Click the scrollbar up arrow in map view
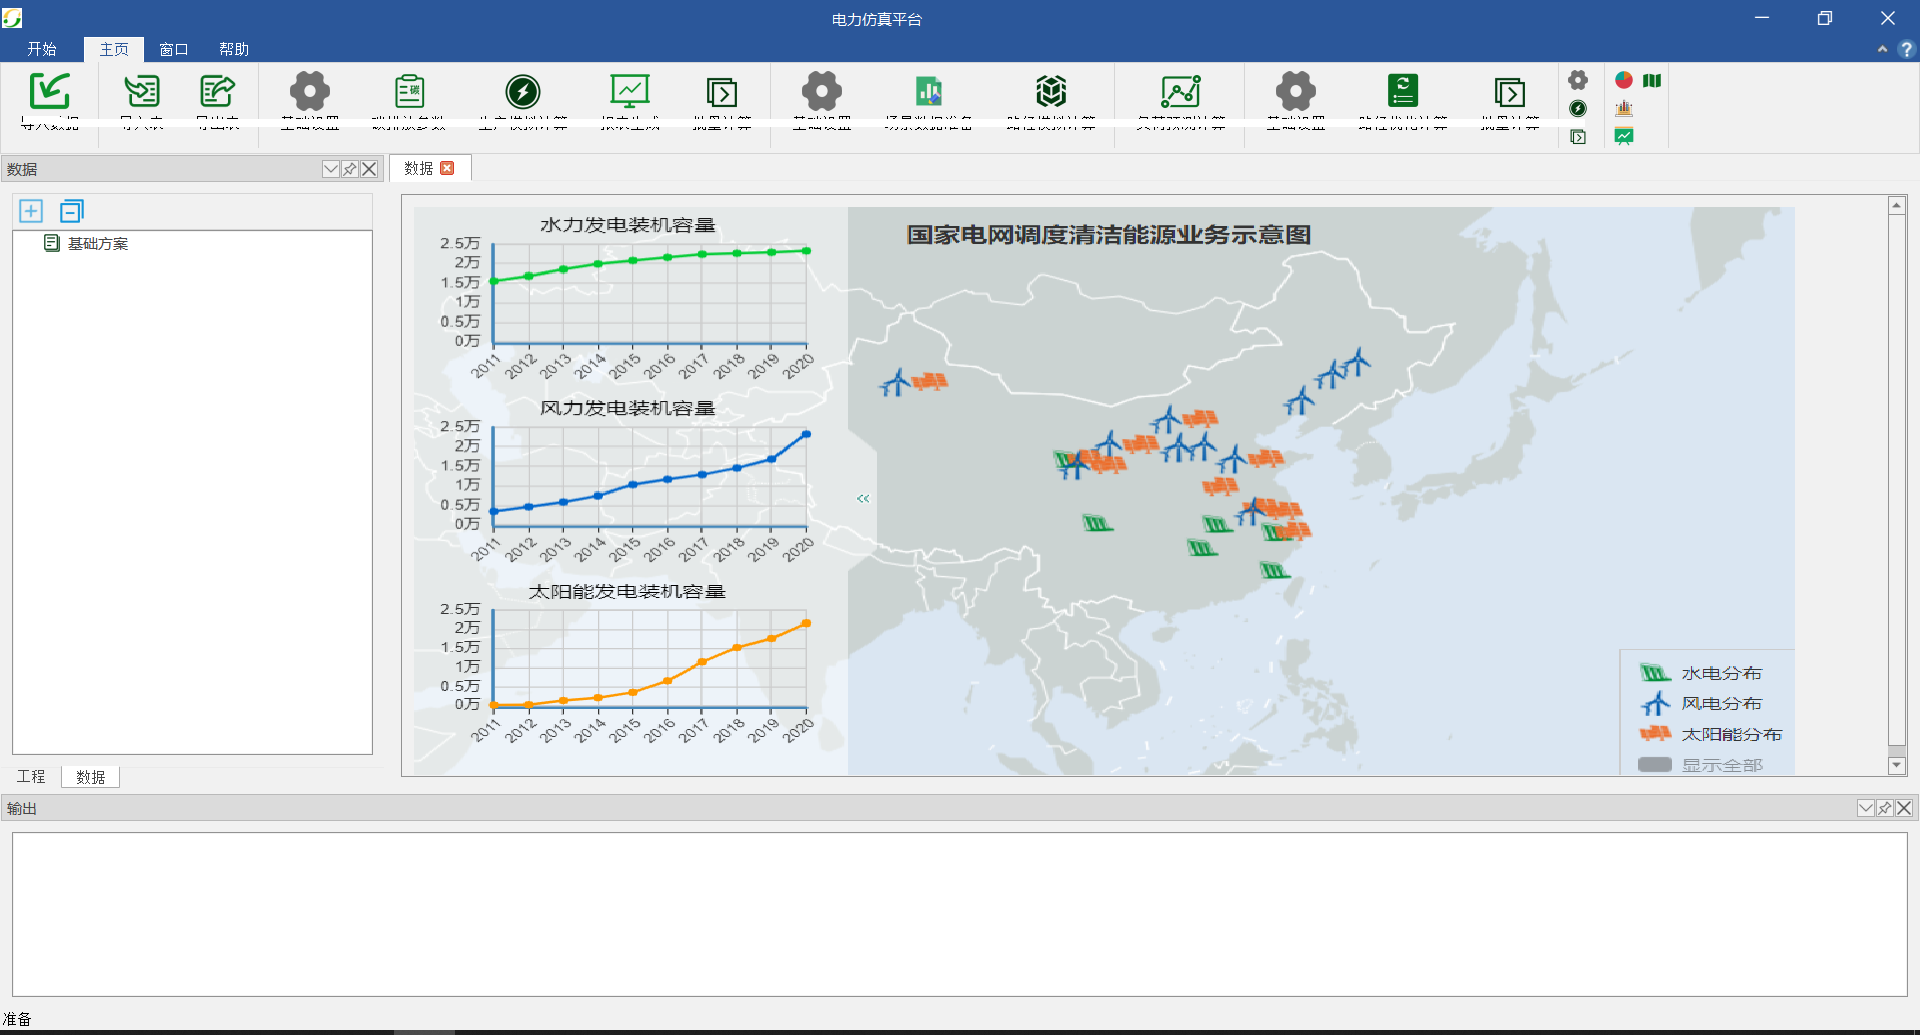Image resolution: width=1920 pixels, height=1035 pixels. tap(1896, 205)
